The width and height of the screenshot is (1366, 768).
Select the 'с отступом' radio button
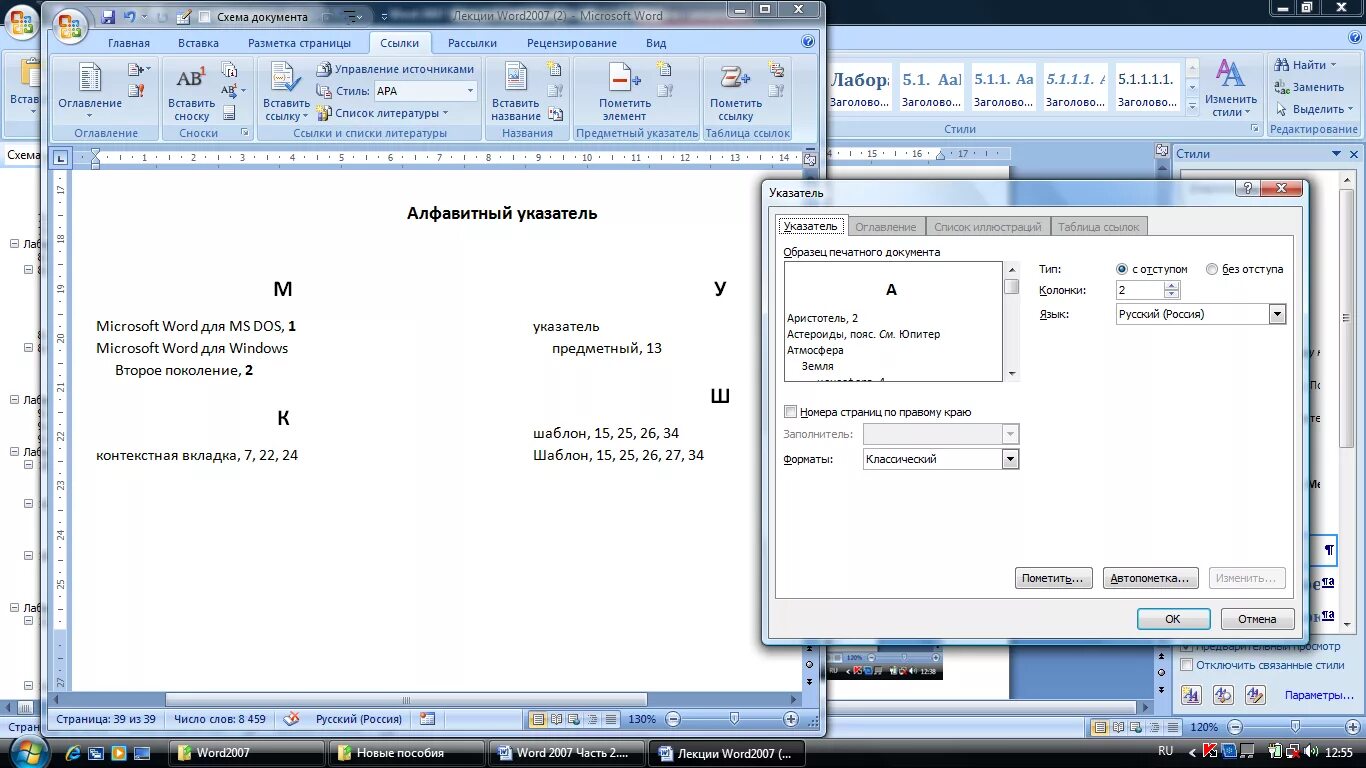click(x=1122, y=269)
